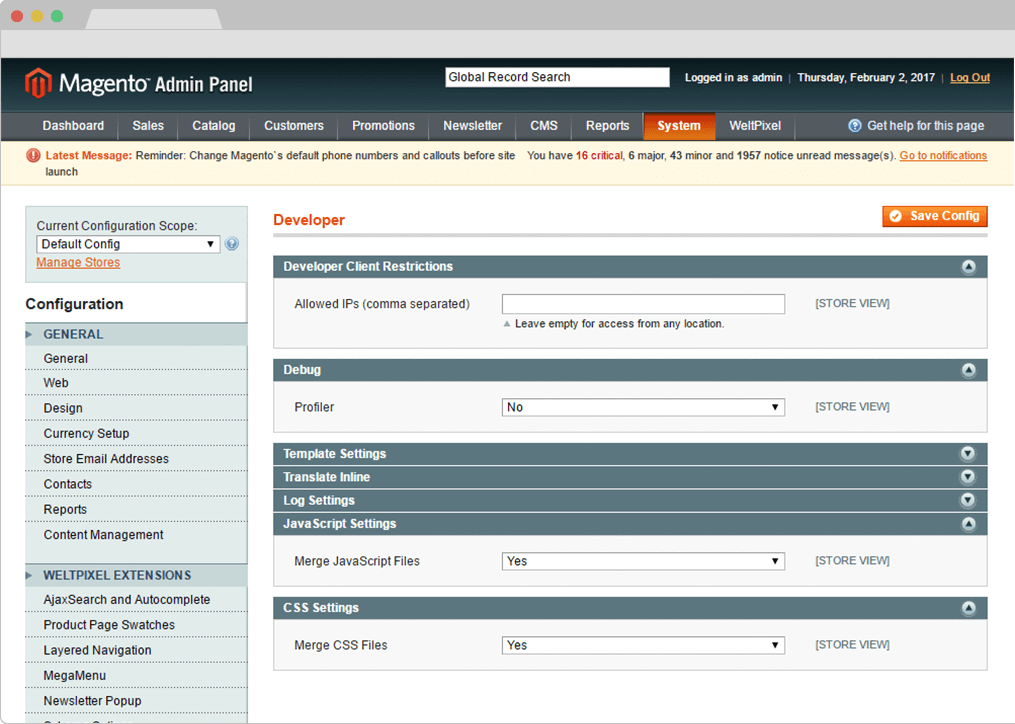
Task: Open the Current Configuration Scope dropdown
Action: pyautogui.click(x=128, y=244)
